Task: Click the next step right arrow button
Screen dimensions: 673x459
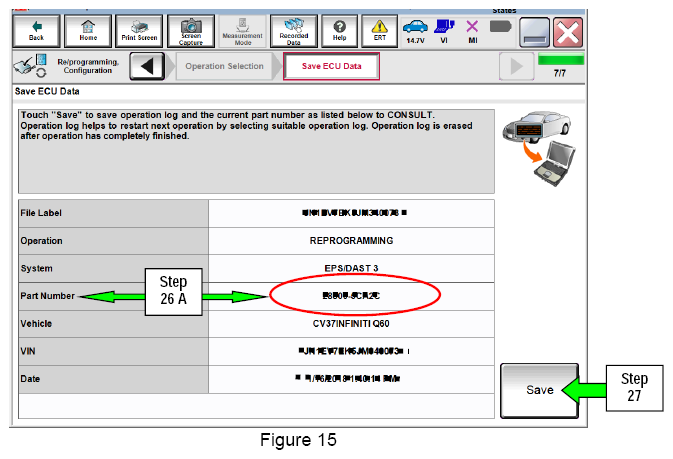Action: [x=517, y=66]
